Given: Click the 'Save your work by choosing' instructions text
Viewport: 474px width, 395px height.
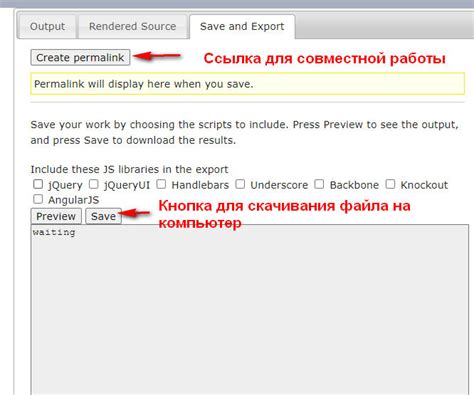Looking at the screenshot, I should (x=244, y=132).
